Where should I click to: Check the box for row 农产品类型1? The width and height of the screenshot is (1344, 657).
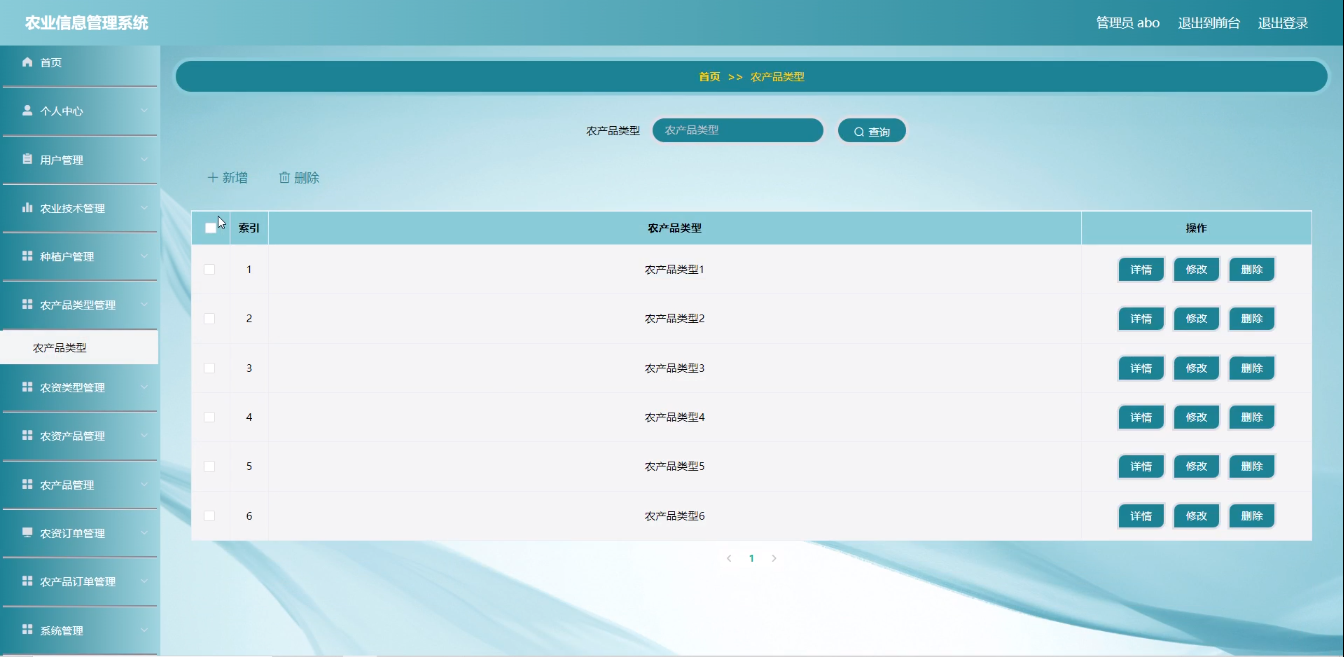tap(209, 269)
